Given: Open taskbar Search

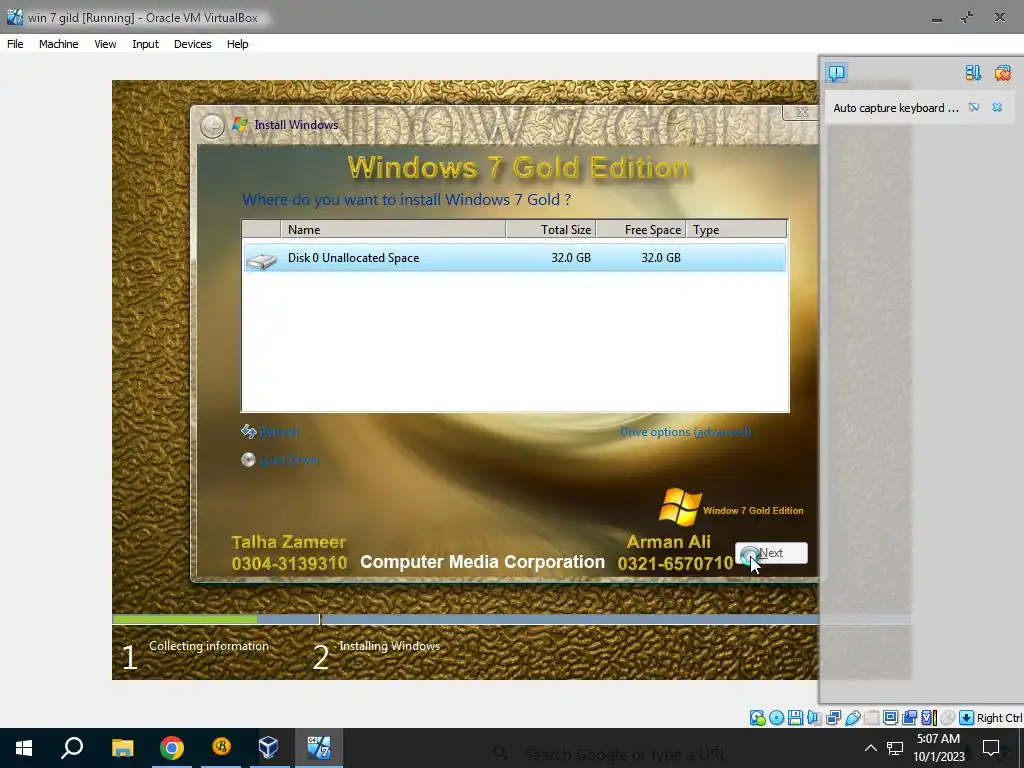Looking at the screenshot, I should (x=72, y=748).
